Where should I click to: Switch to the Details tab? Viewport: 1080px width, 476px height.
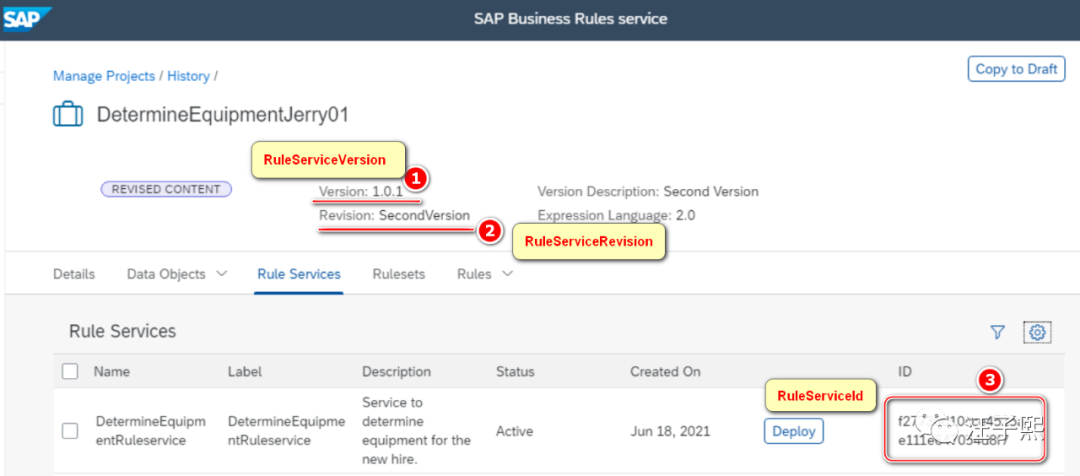[x=74, y=274]
